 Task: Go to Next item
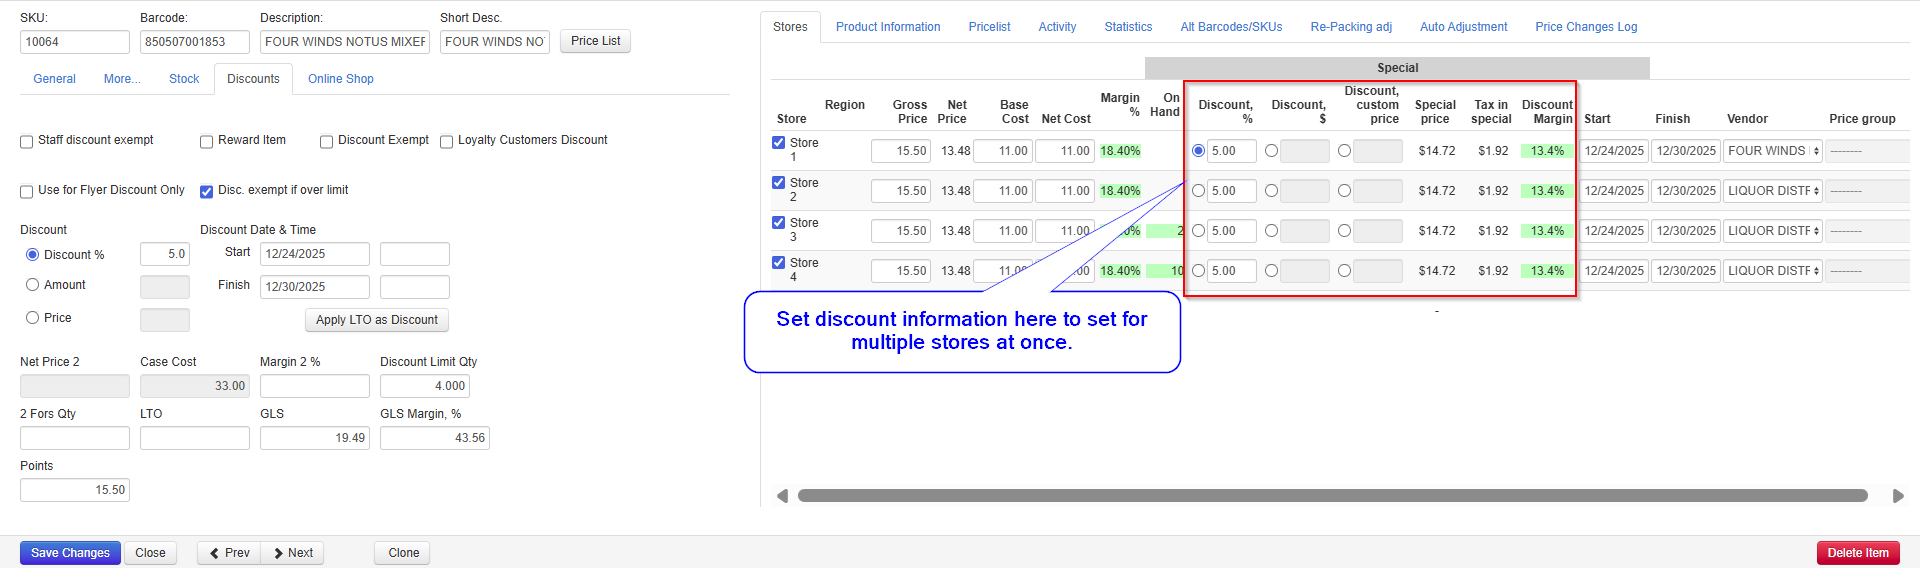coord(293,553)
